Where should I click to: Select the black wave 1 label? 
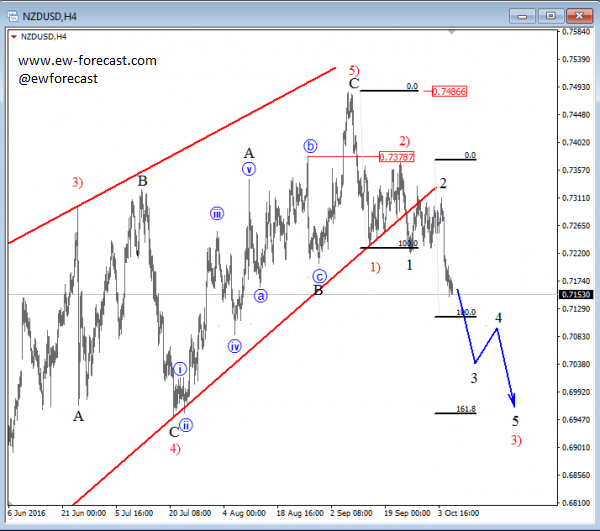tap(409, 265)
